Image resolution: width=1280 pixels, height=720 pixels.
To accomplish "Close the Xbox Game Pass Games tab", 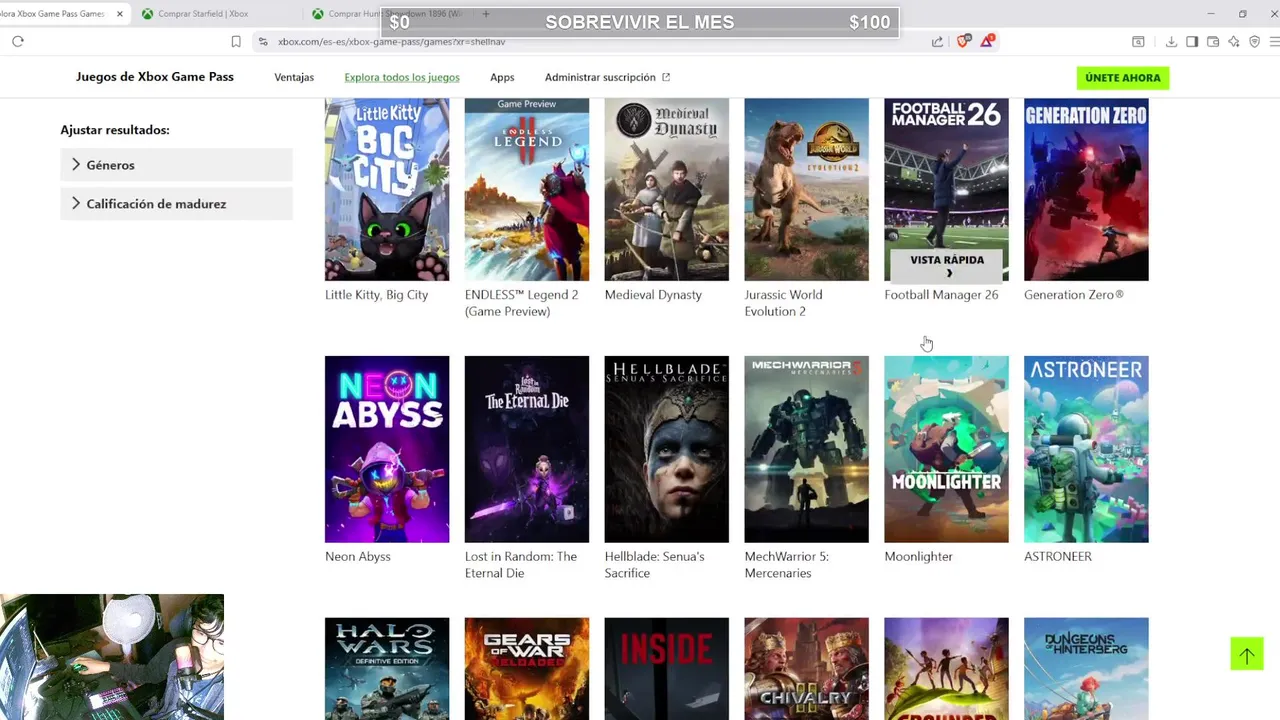I will (x=119, y=14).
